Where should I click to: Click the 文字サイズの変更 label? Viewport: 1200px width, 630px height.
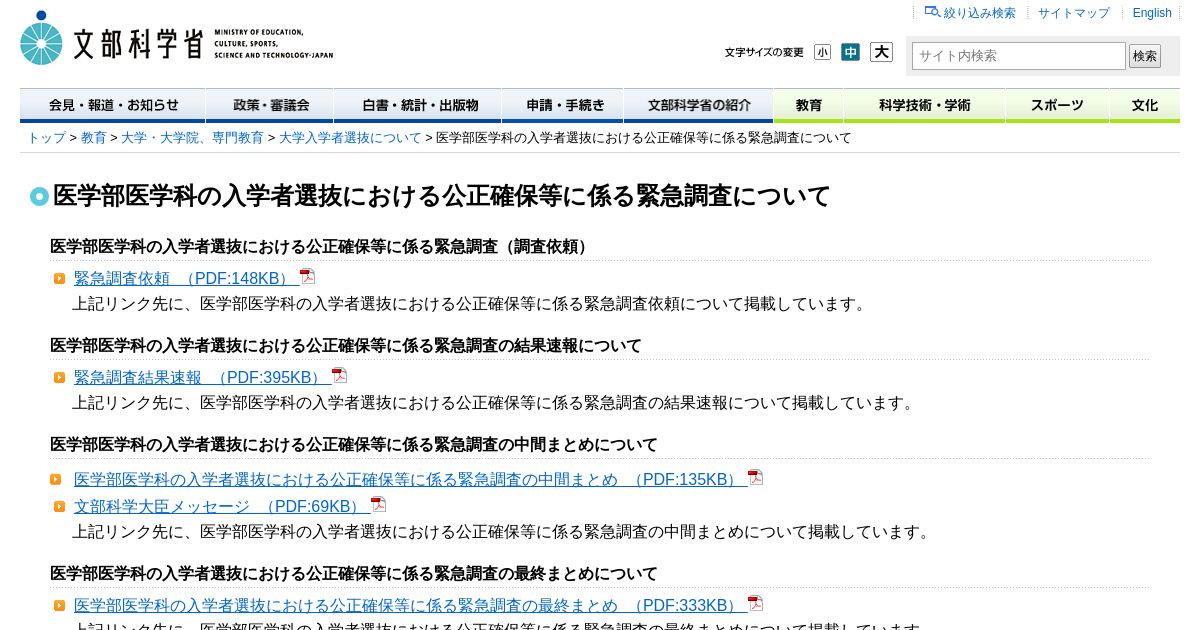click(764, 53)
